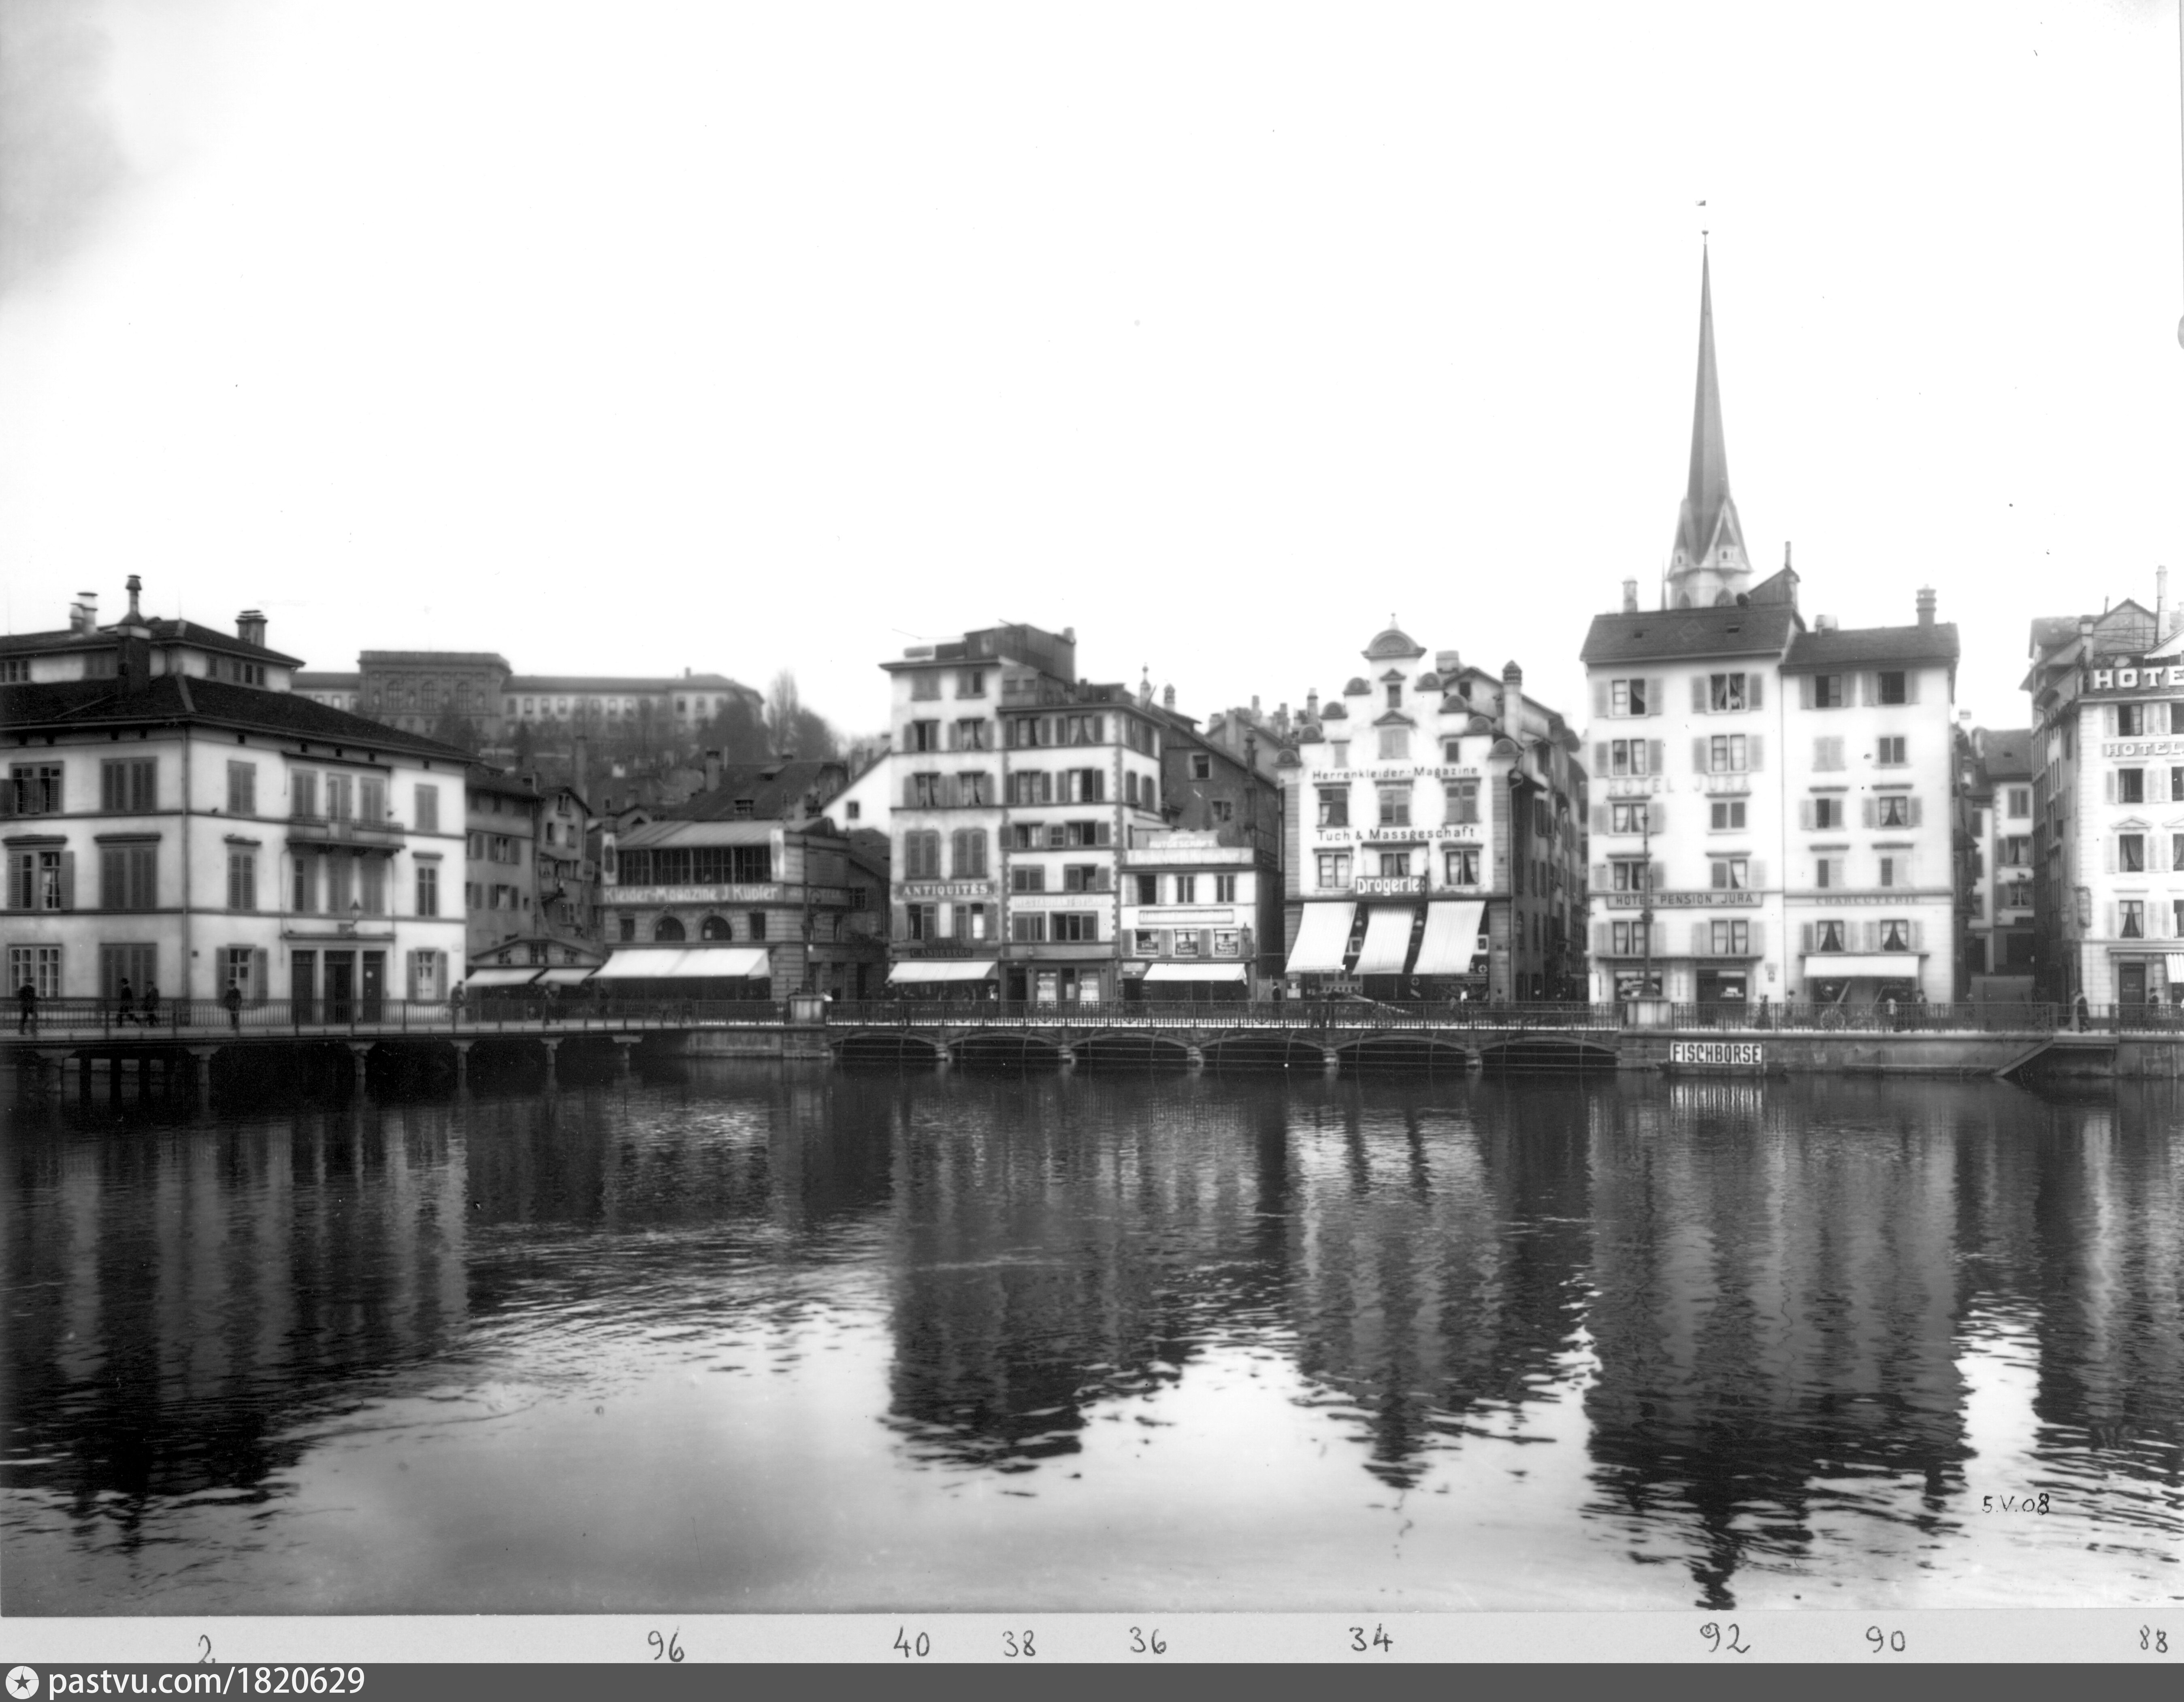The image size is (2184, 1702).
Task: Click the handwritten number 40
Action: coord(911,1643)
